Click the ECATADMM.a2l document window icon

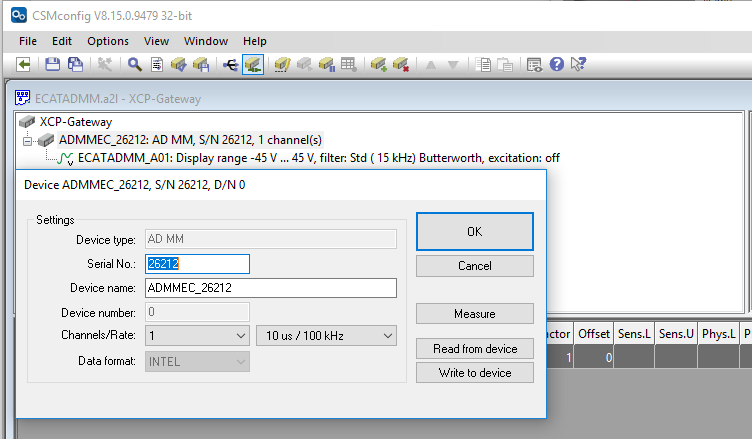23,98
